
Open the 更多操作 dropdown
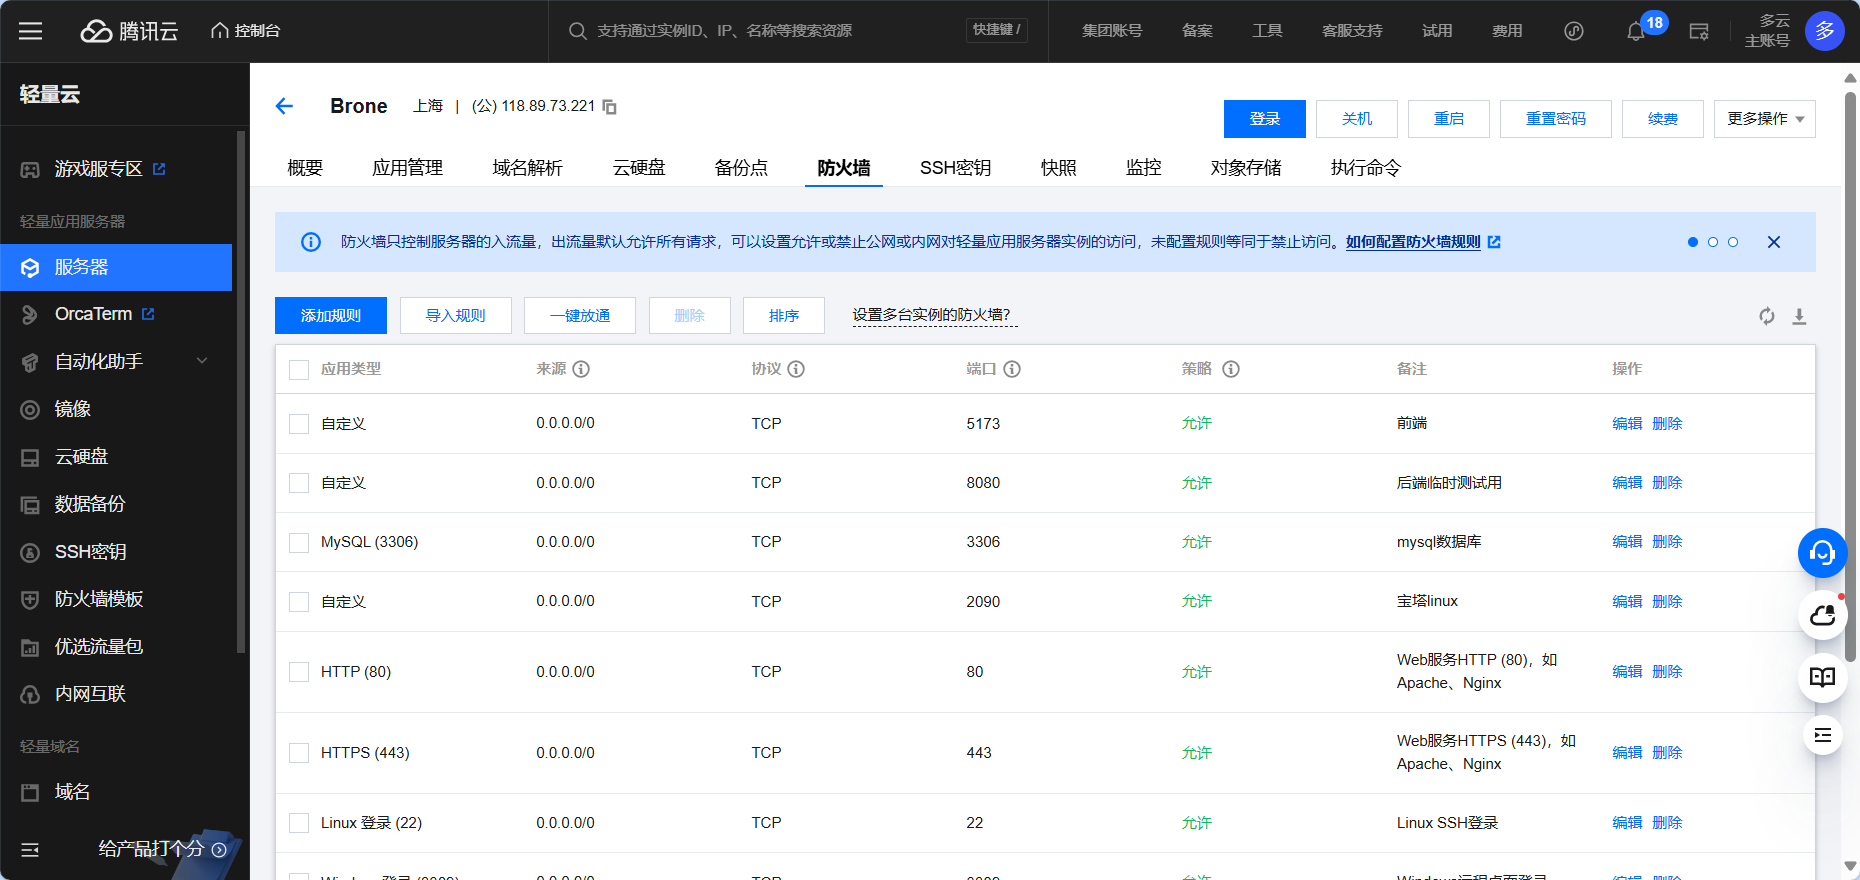(x=1764, y=119)
